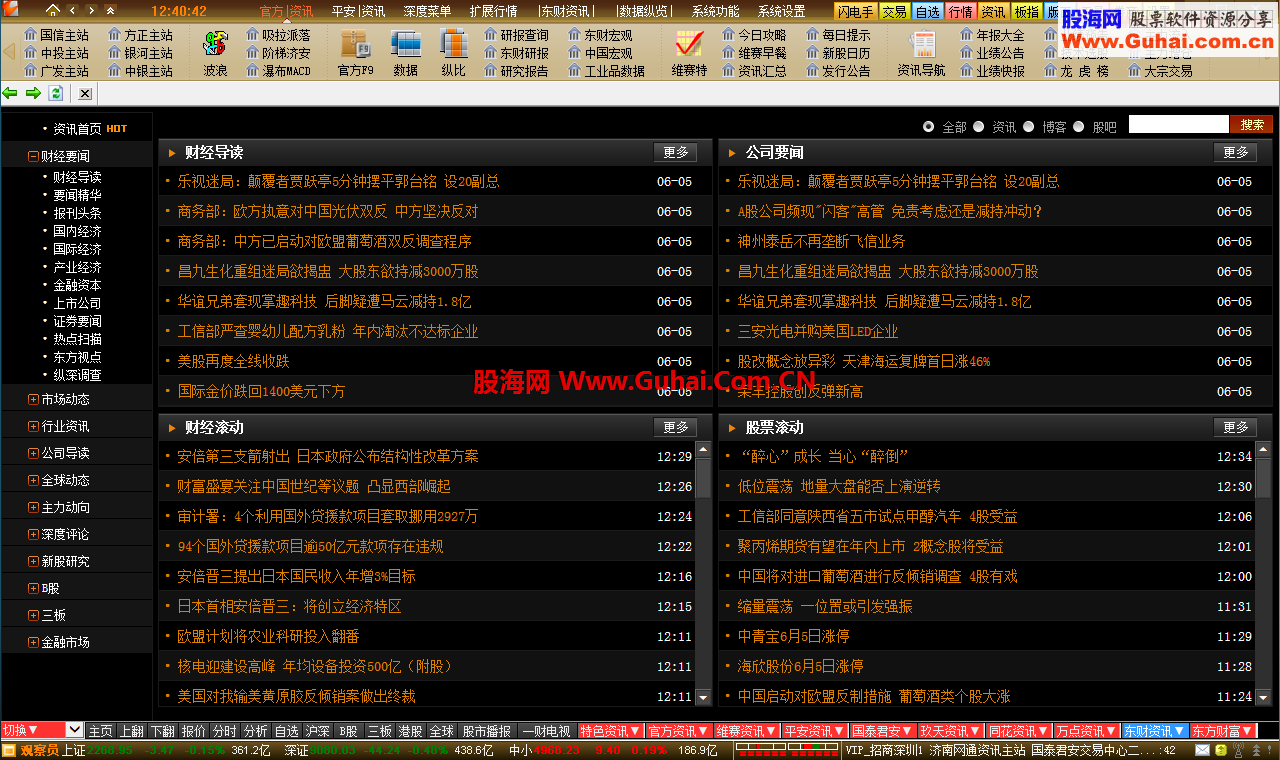Click the orange 搜索 search button
Image resolution: width=1280 pixels, height=760 pixels.
coord(1252,125)
